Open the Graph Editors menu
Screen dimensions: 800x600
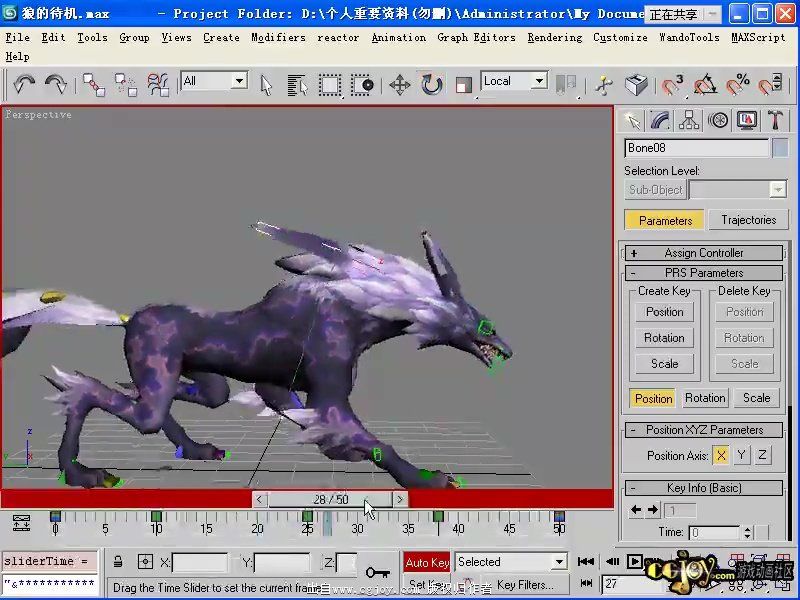476,37
